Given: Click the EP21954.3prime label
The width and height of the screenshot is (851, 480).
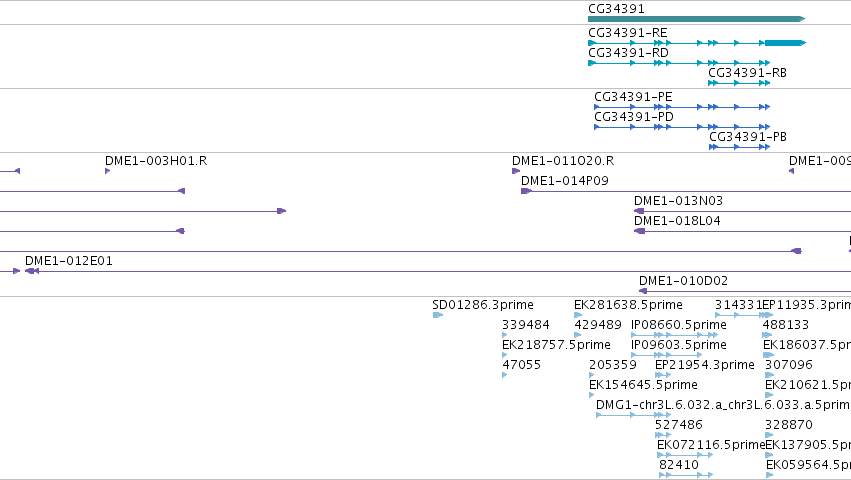Looking at the screenshot, I should [x=704, y=365].
